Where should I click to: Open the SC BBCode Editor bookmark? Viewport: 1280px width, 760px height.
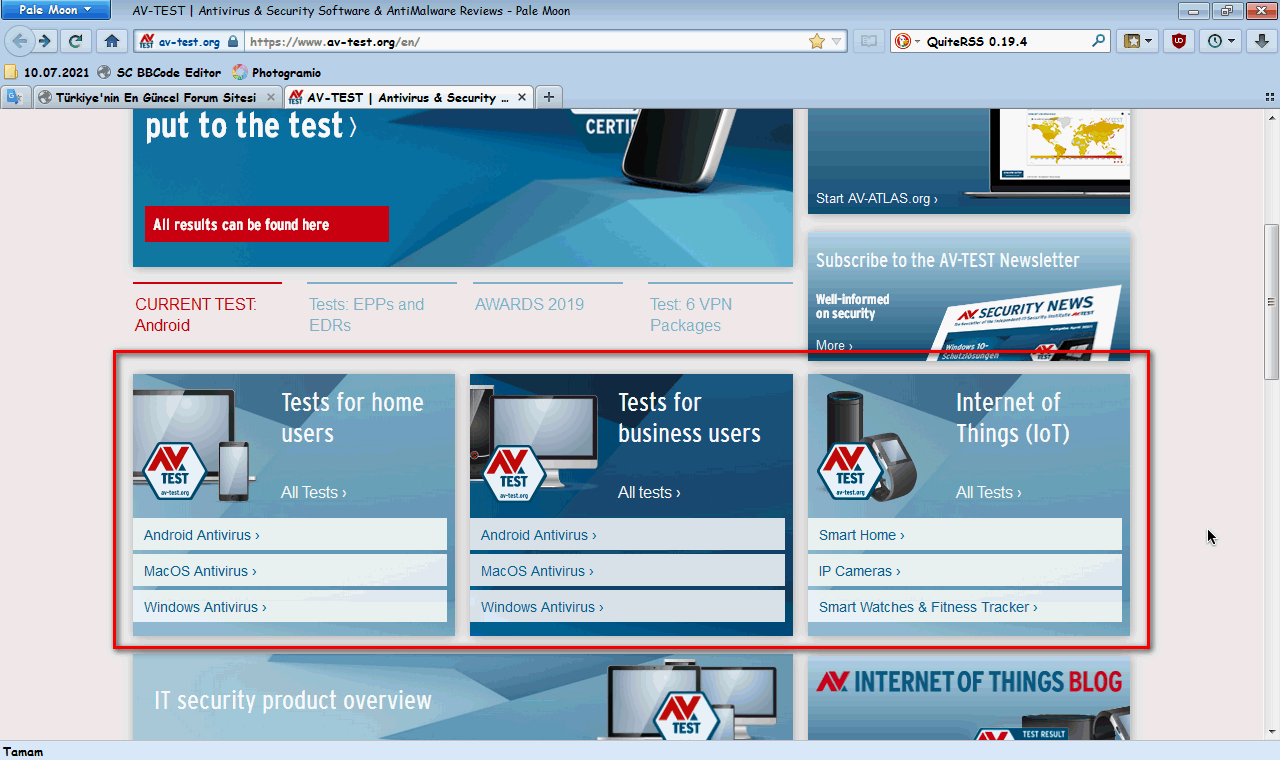click(x=159, y=72)
